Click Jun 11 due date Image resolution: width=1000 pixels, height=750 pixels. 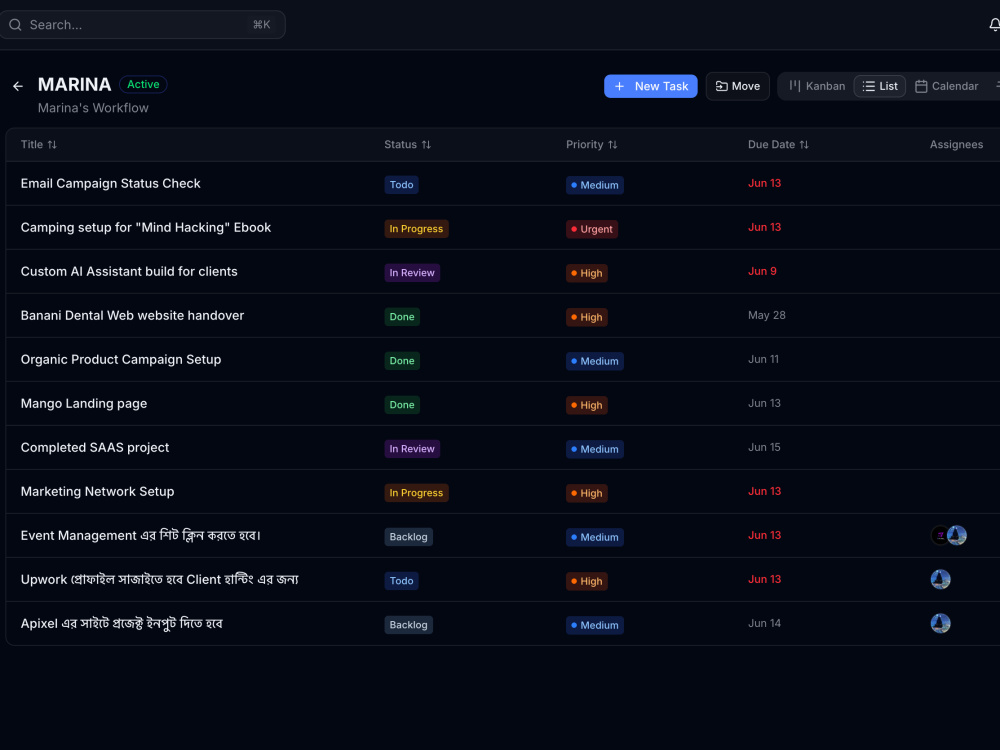pos(763,359)
